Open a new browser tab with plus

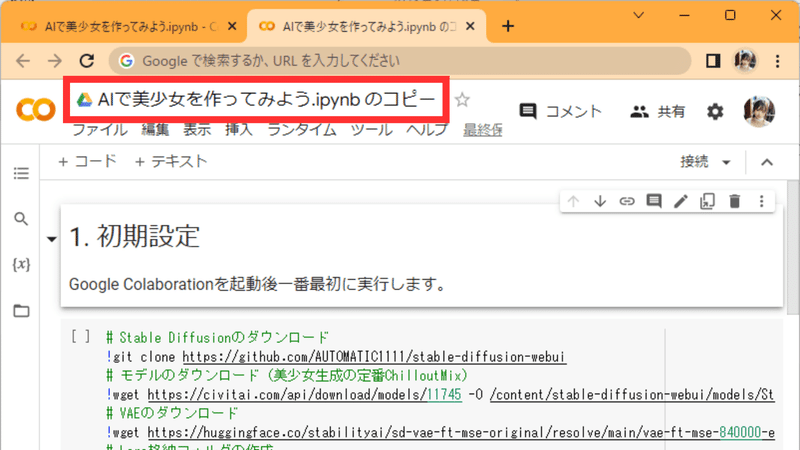[508, 26]
